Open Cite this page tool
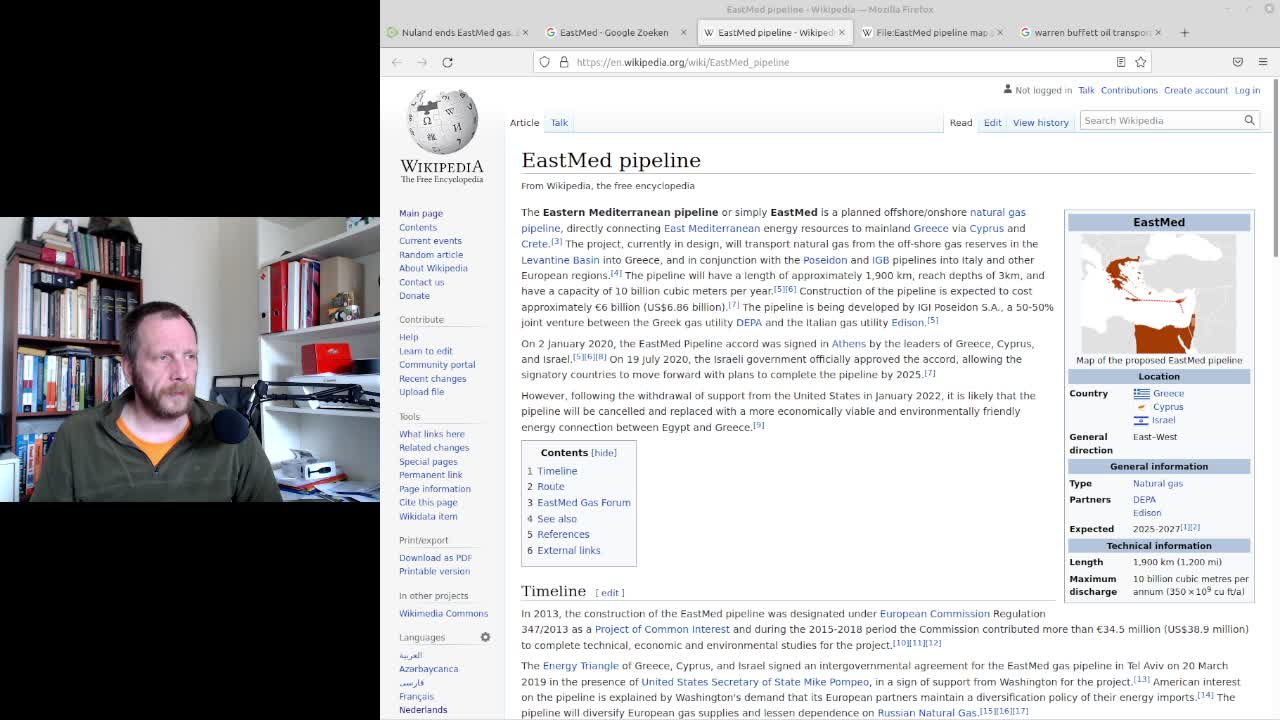Viewport: 1280px width, 720px height. [428, 503]
